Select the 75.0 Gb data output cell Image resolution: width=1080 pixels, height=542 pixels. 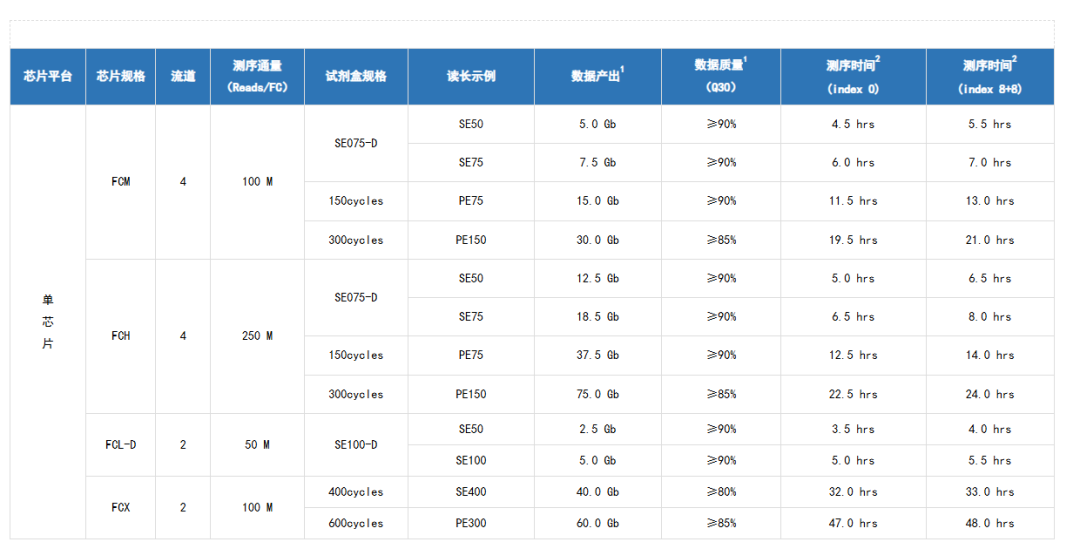598,394
